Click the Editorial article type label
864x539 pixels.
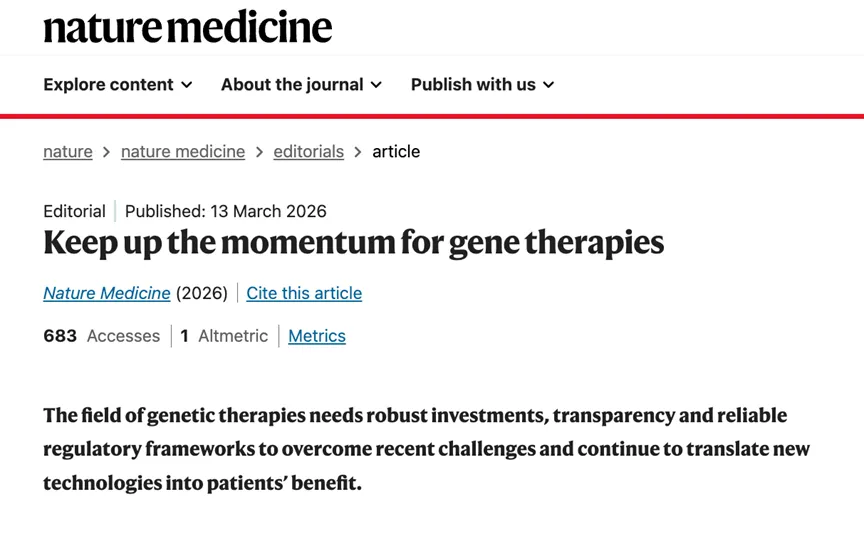point(74,211)
